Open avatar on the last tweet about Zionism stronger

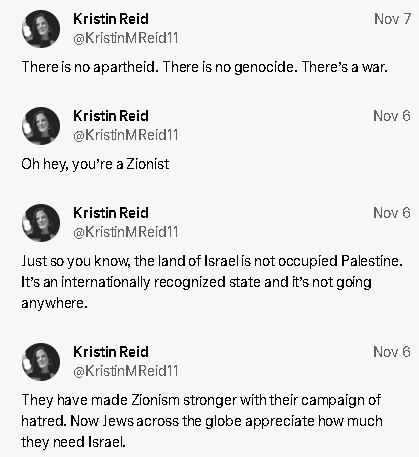(41, 362)
